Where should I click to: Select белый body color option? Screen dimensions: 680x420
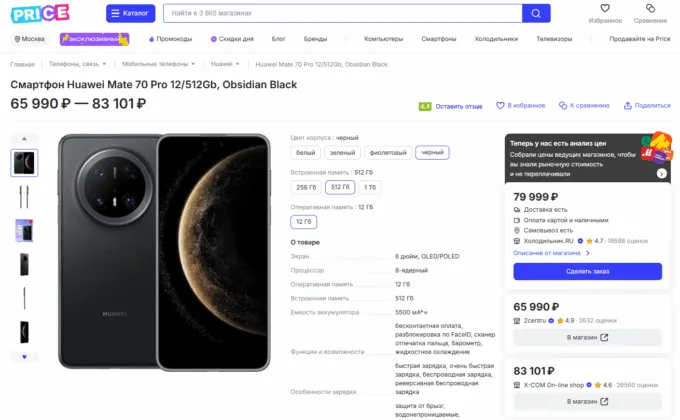point(306,152)
